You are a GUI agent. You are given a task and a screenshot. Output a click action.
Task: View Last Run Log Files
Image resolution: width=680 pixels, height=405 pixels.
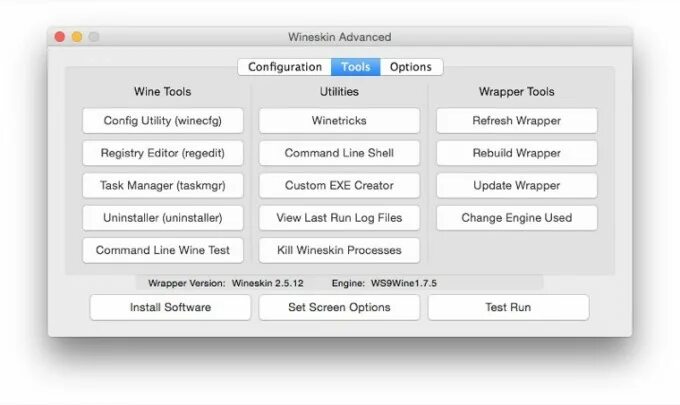(339, 217)
